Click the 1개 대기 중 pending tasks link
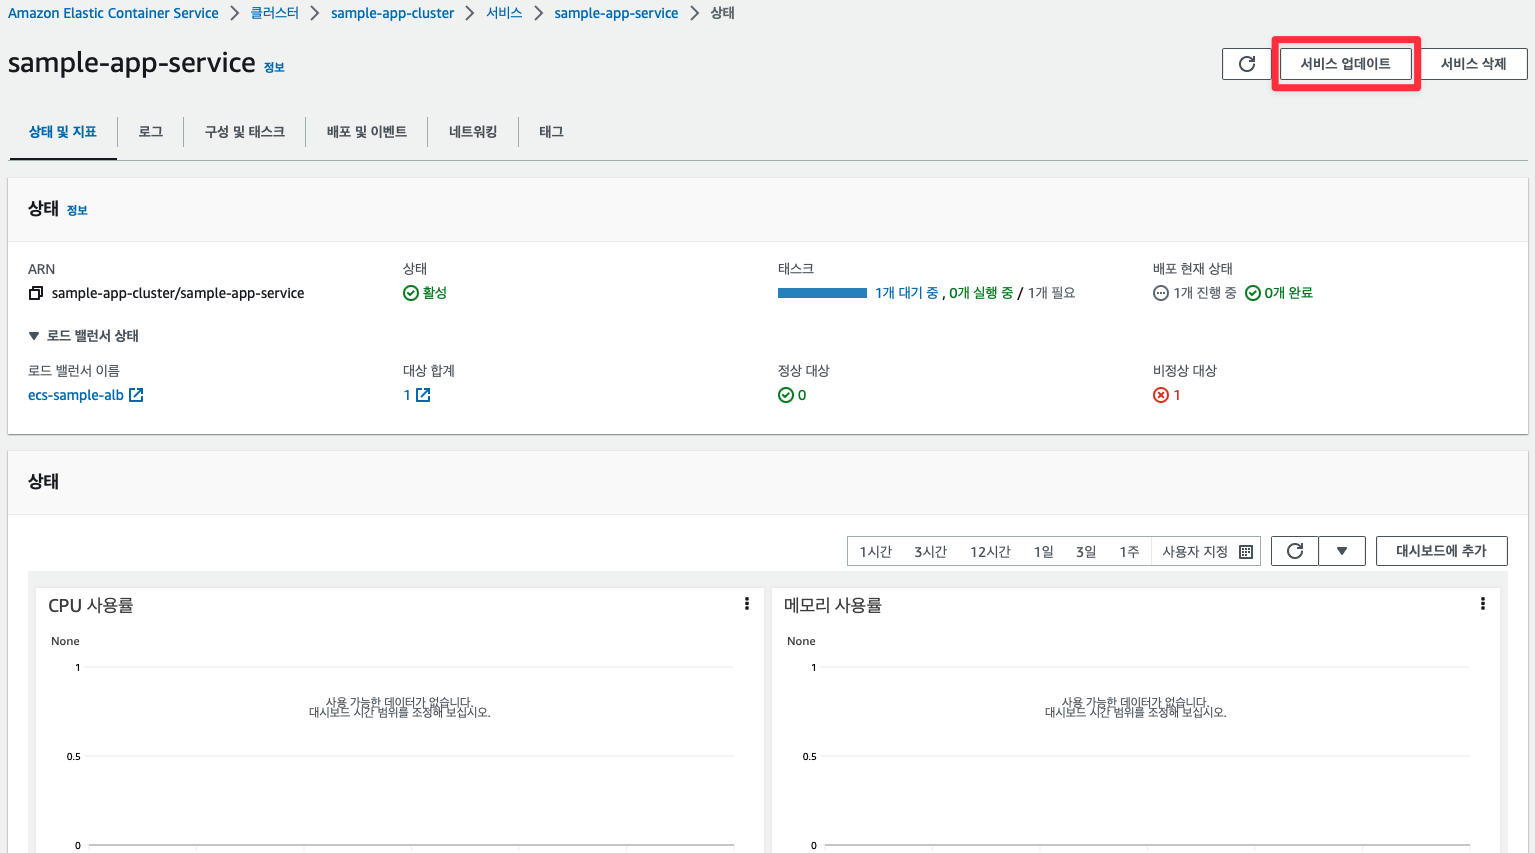Viewport: 1535px width, 853px height. coord(906,293)
